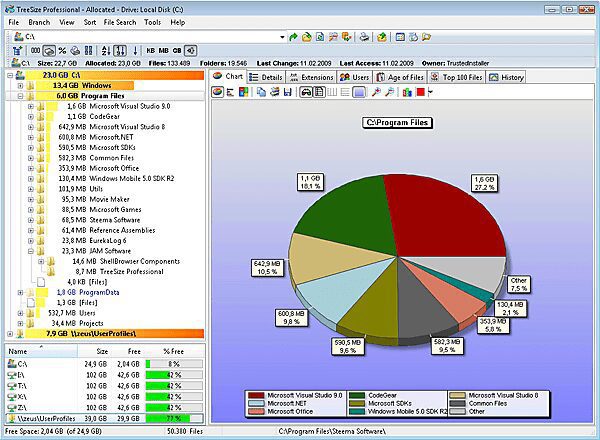
Task: Click the print icon in top toolbar
Action: pyautogui.click(x=364, y=37)
